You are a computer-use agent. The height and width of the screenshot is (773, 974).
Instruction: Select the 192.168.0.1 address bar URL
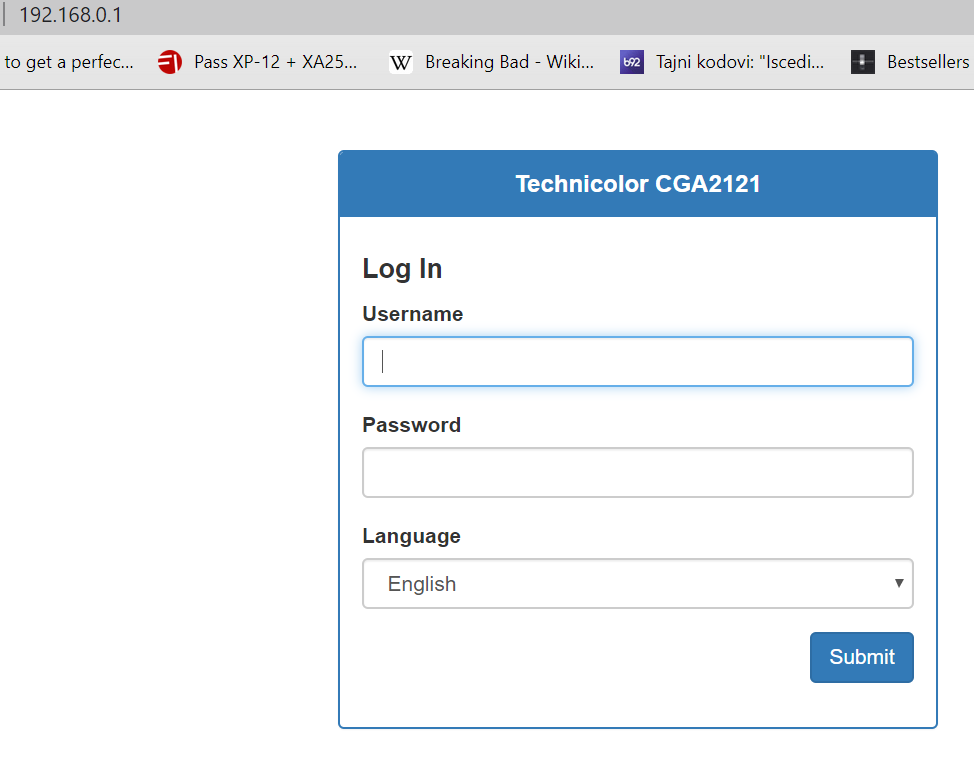click(70, 15)
